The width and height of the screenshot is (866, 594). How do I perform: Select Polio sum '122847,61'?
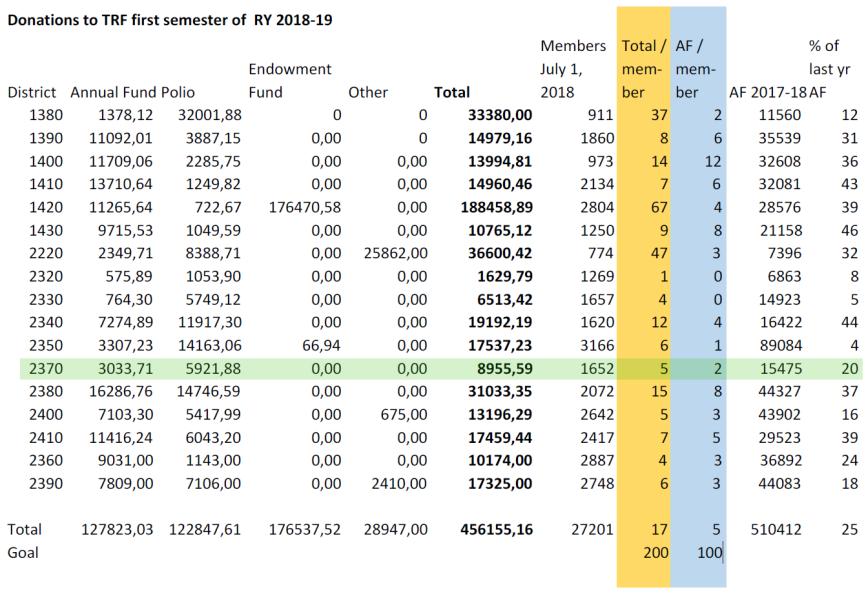coord(205,529)
